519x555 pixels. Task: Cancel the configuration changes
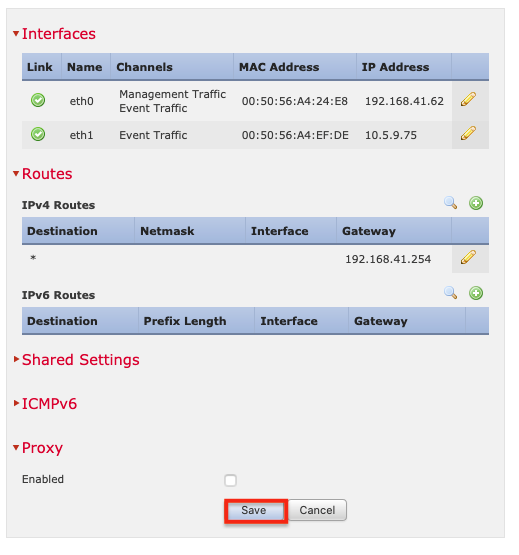pyautogui.click(x=317, y=510)
